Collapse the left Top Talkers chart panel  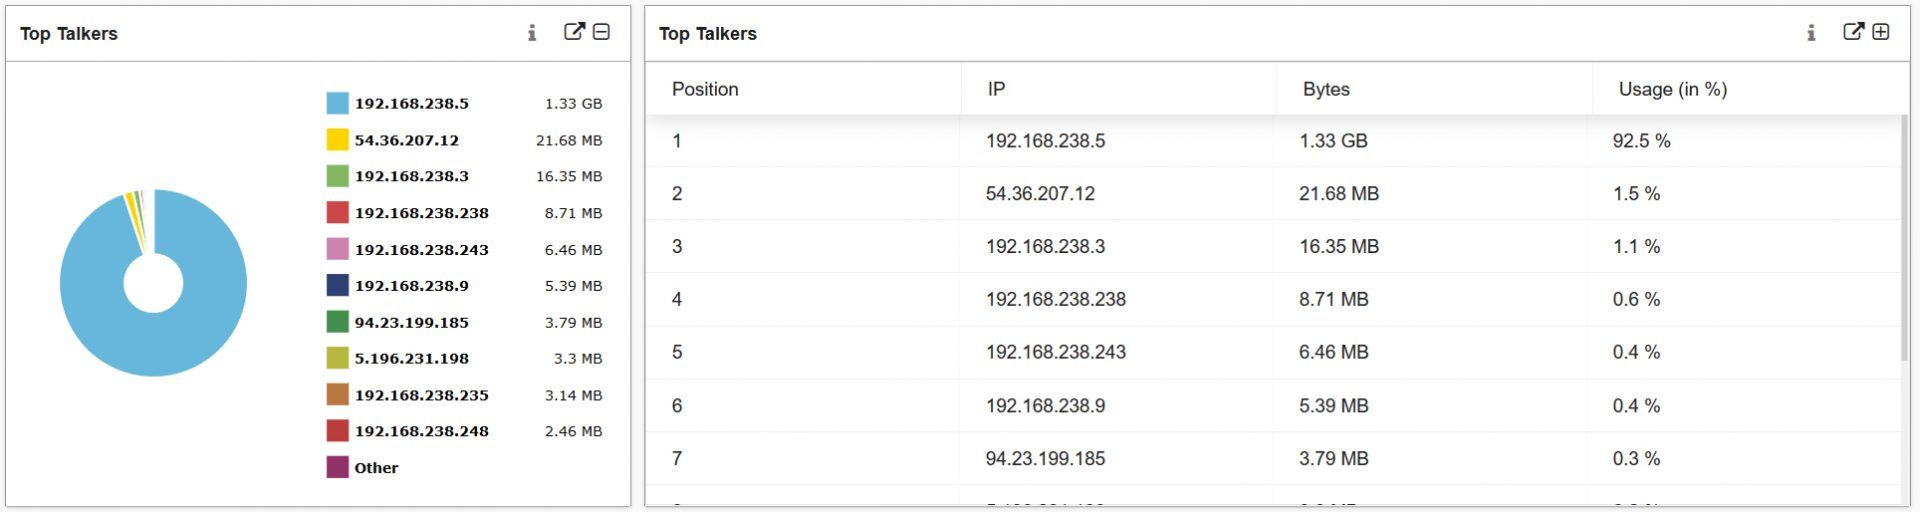pyautogui.click(x=601, y=32)
